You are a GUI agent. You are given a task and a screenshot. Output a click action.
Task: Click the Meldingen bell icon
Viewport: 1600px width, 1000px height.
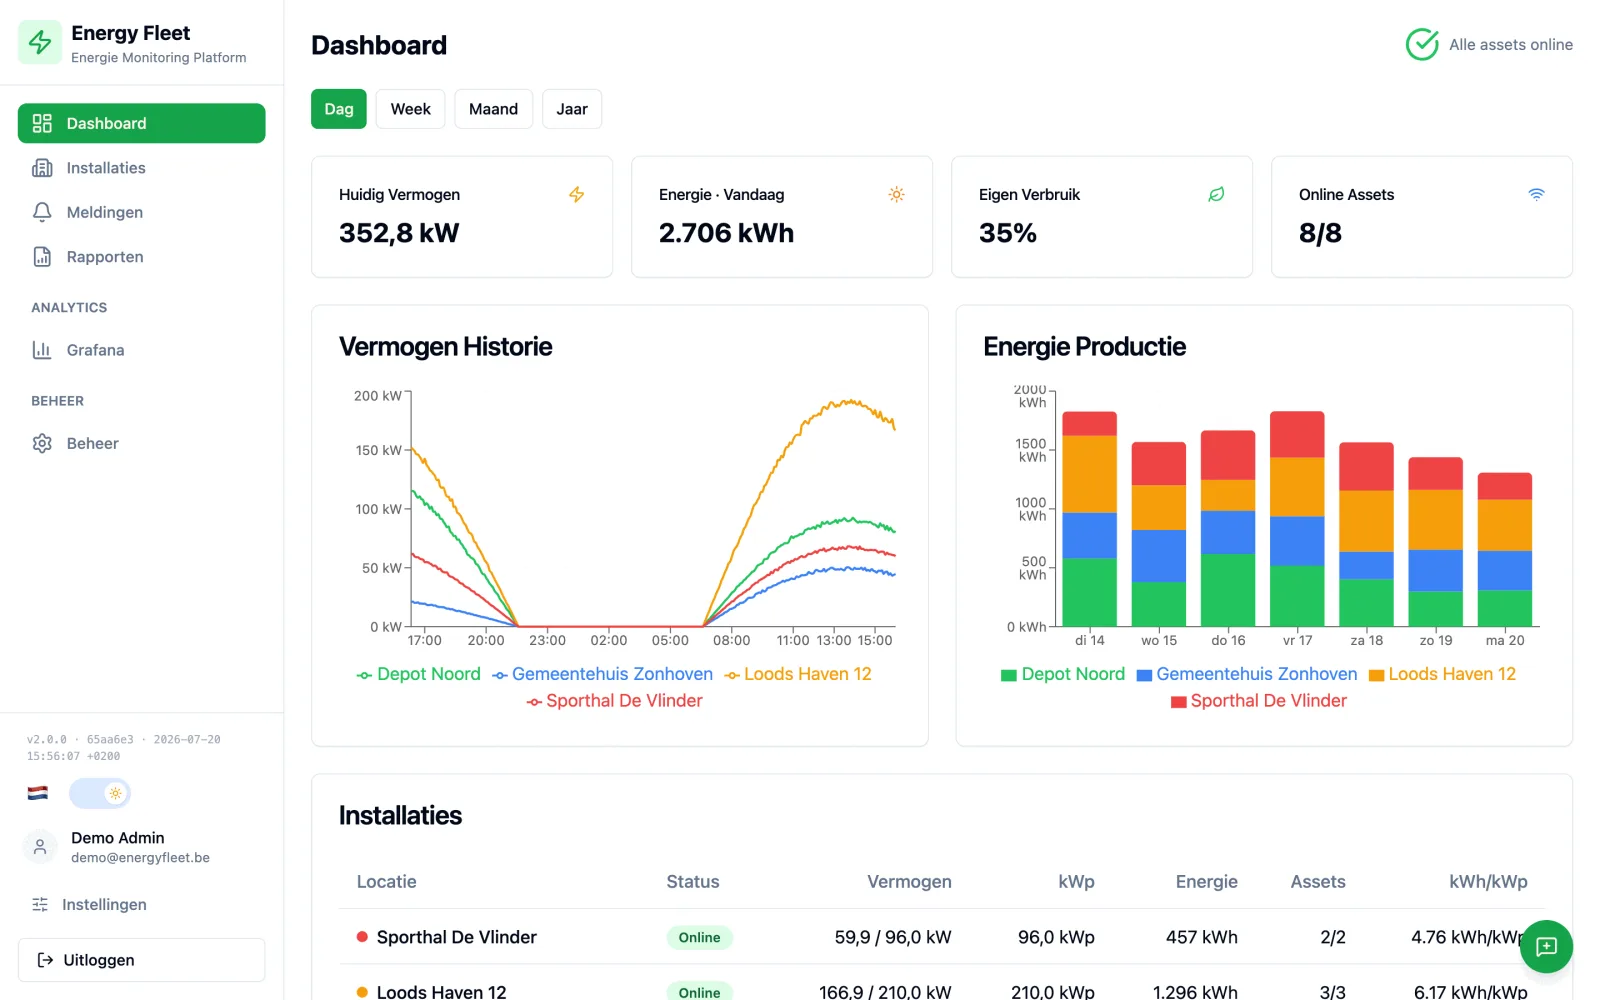pos(42,212)
